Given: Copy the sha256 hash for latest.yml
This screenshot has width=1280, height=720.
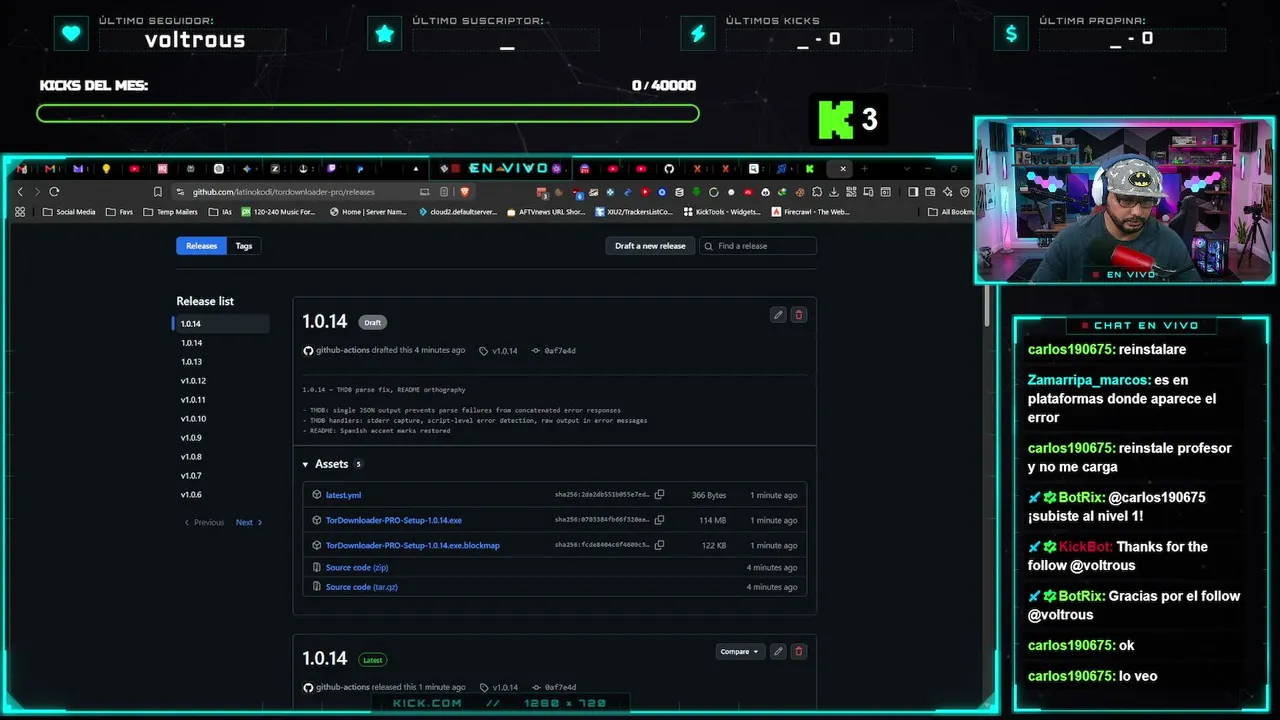Looking at the screenshot, I should point(659,495).
